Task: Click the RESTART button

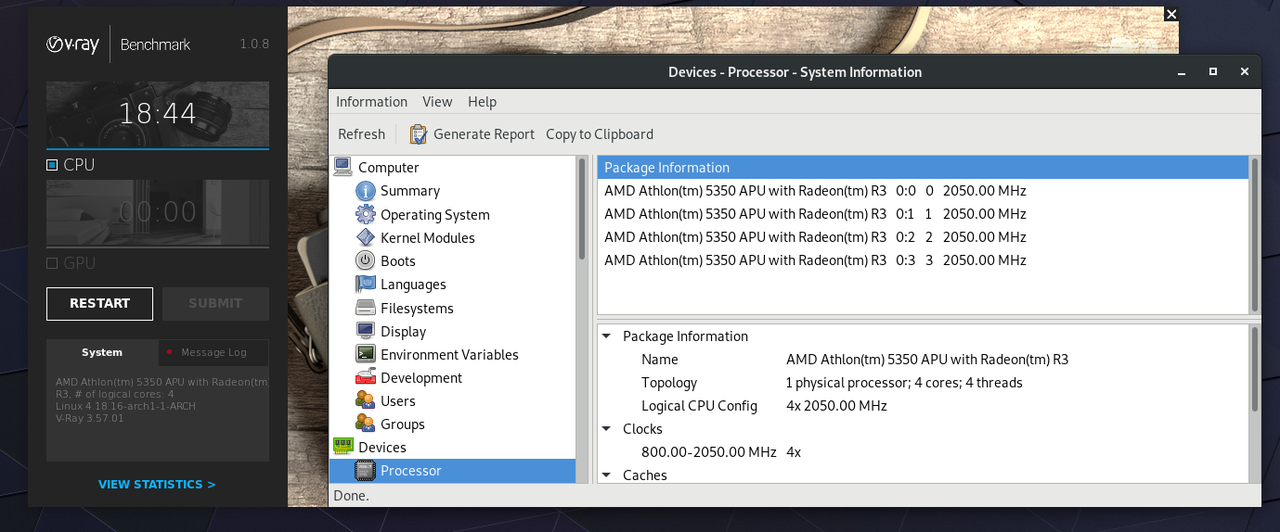Action: pos(100,303)
